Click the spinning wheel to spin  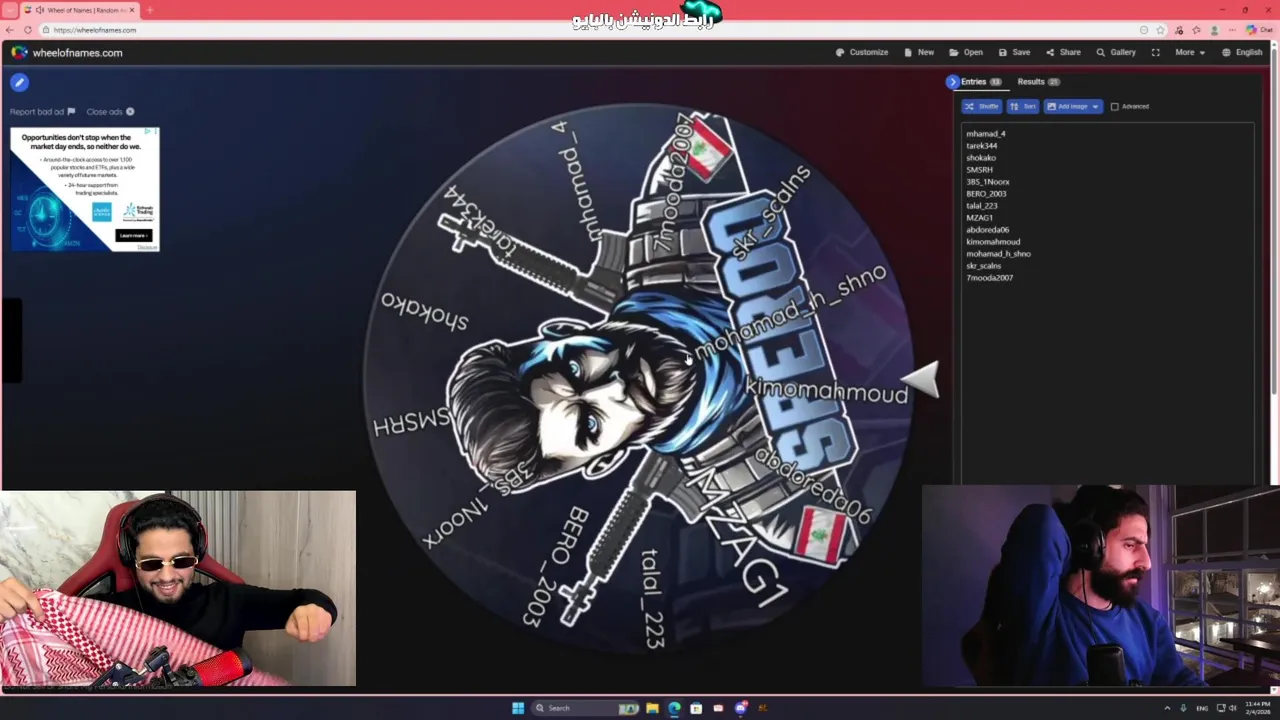click(638, 380)
